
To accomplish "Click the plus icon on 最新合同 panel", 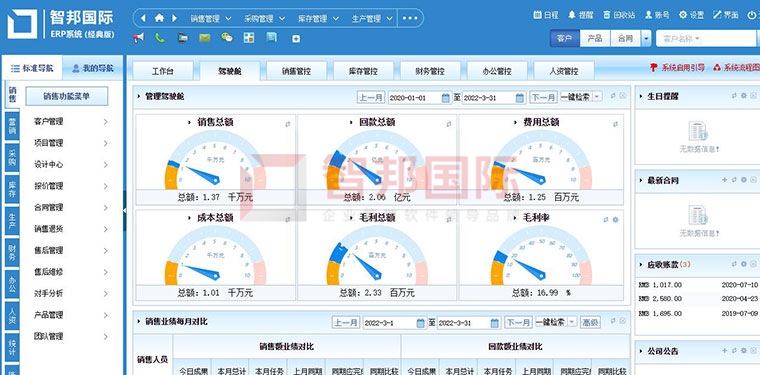I will coord(725,180).
